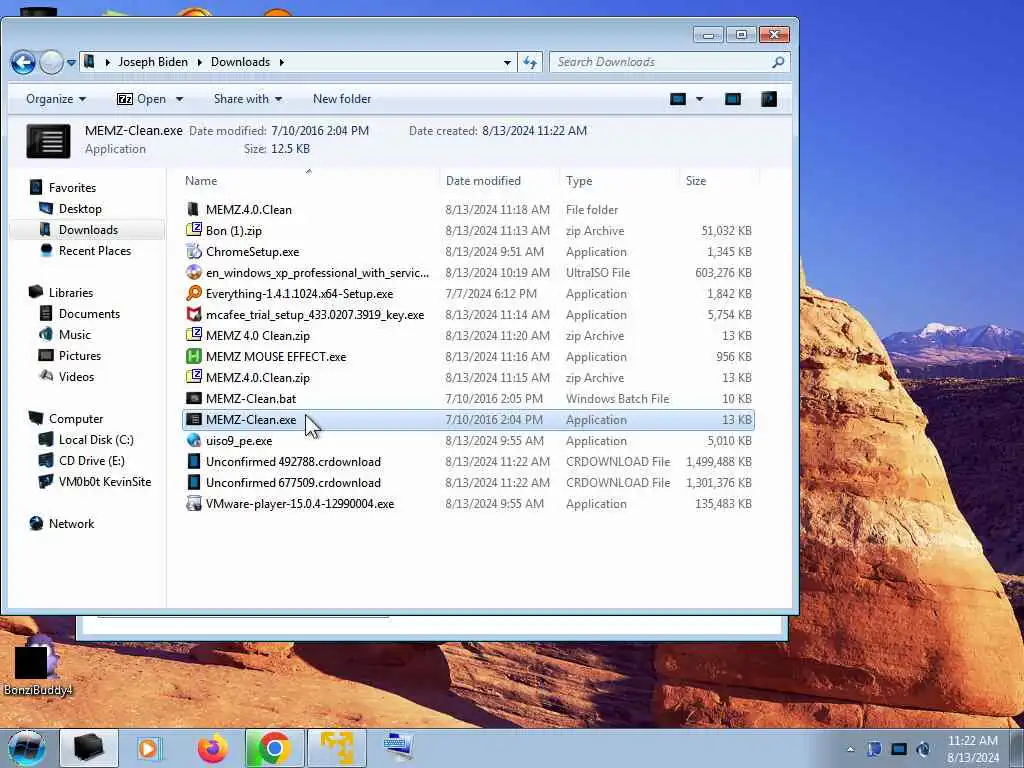Show hidden icons in system tray

click(x=850, y=749)
